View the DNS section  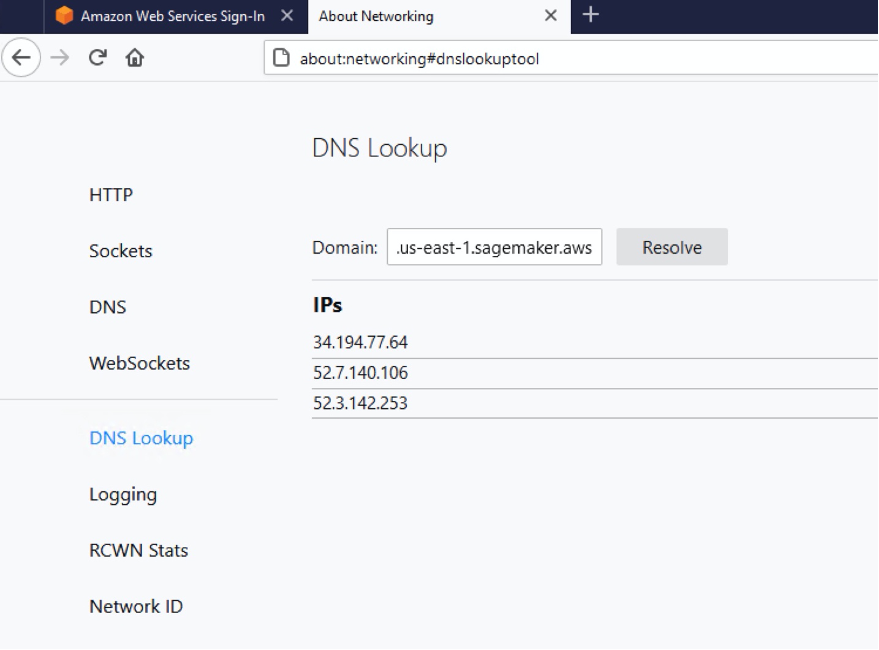[x=109, y=307]
